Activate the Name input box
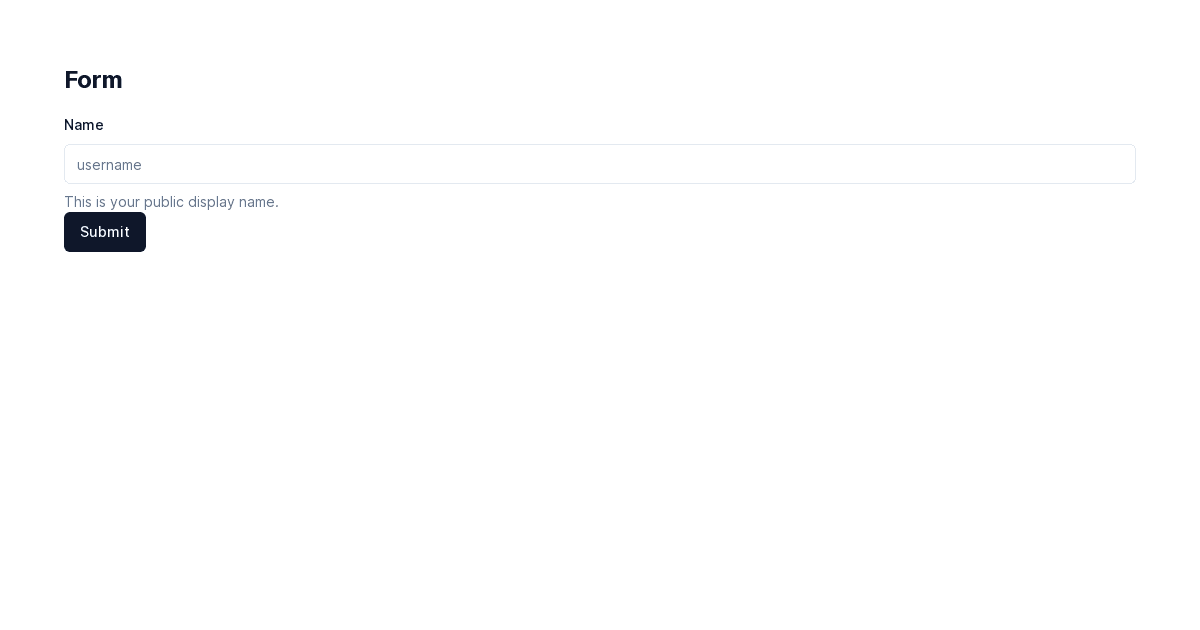The image size is (1200, 630). coord(600,164)
